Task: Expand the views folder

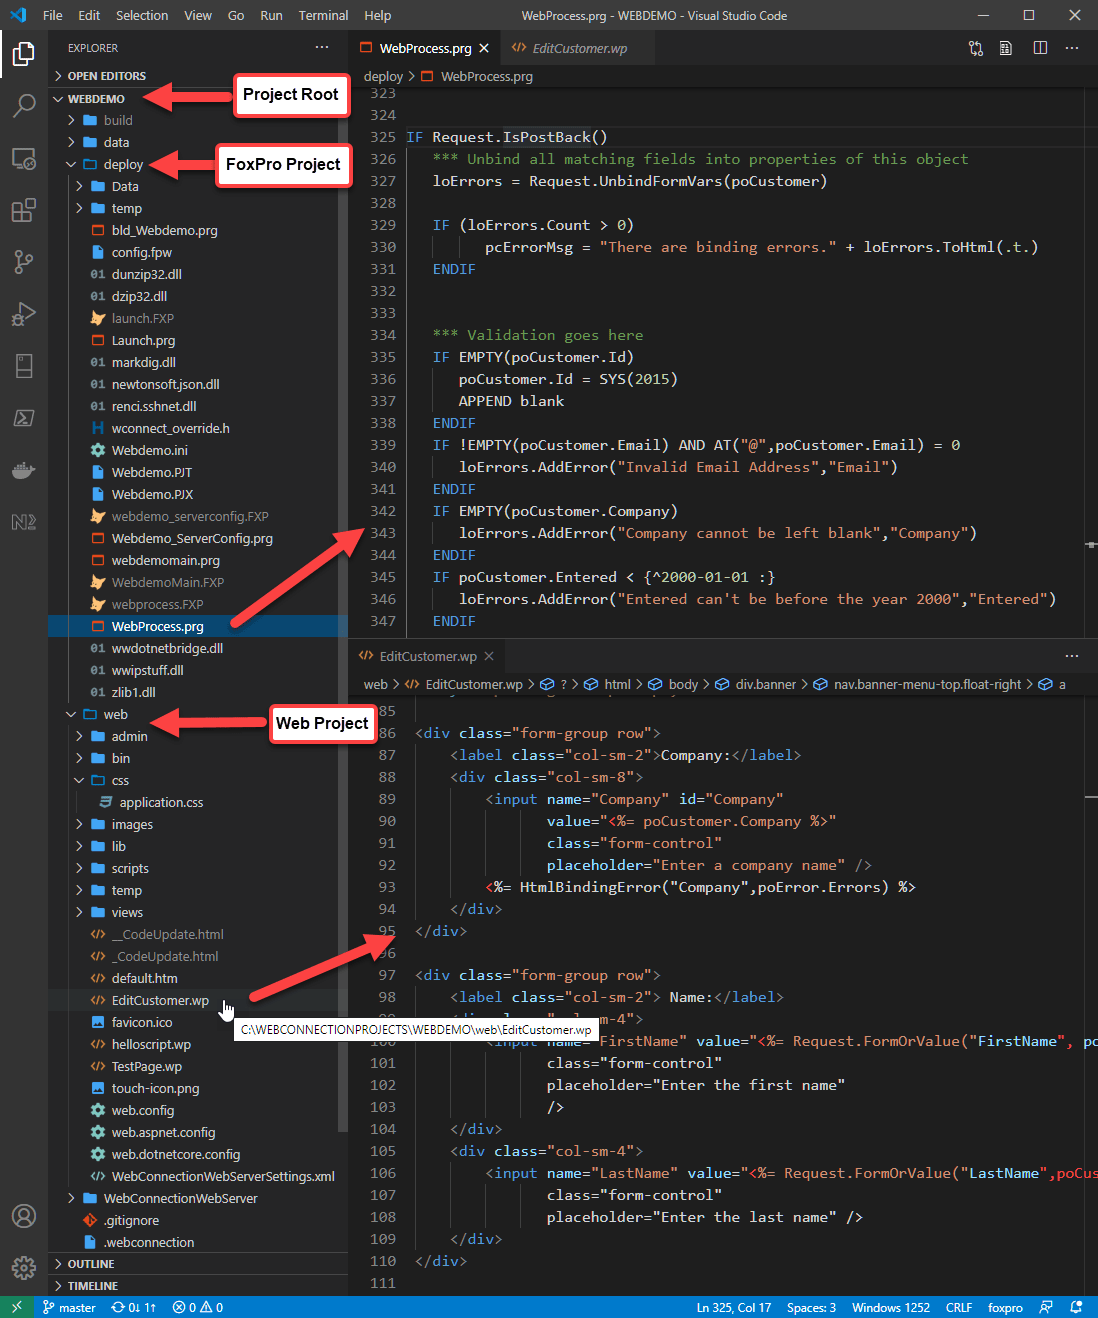Action: click(x=198, y=912)
